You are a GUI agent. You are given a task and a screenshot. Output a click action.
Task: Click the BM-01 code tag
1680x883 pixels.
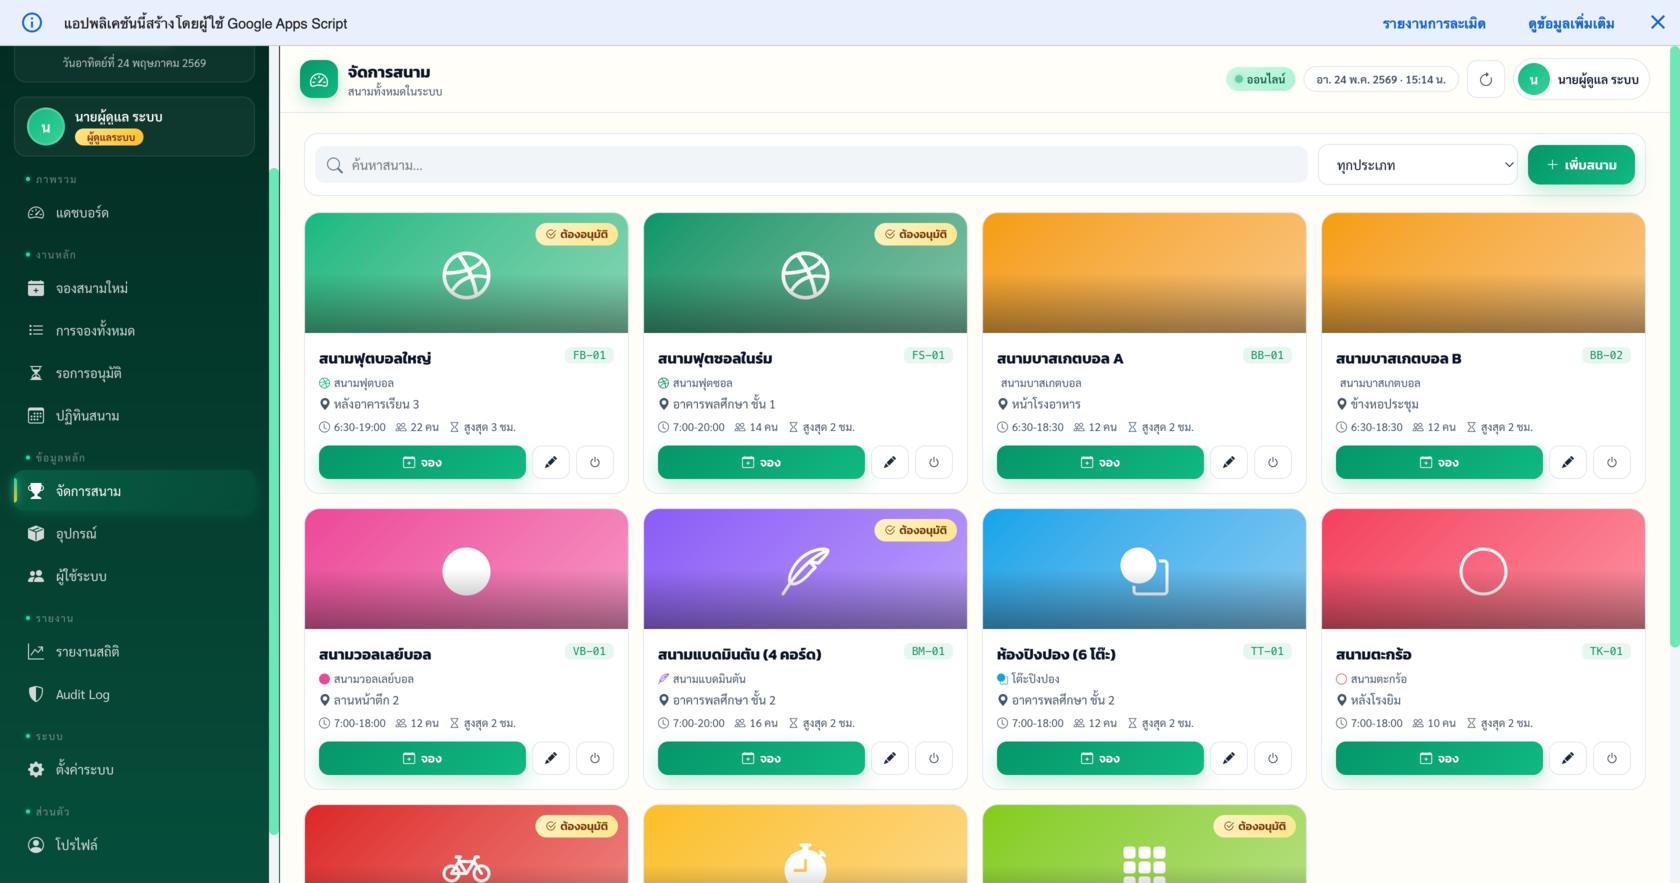928,651
